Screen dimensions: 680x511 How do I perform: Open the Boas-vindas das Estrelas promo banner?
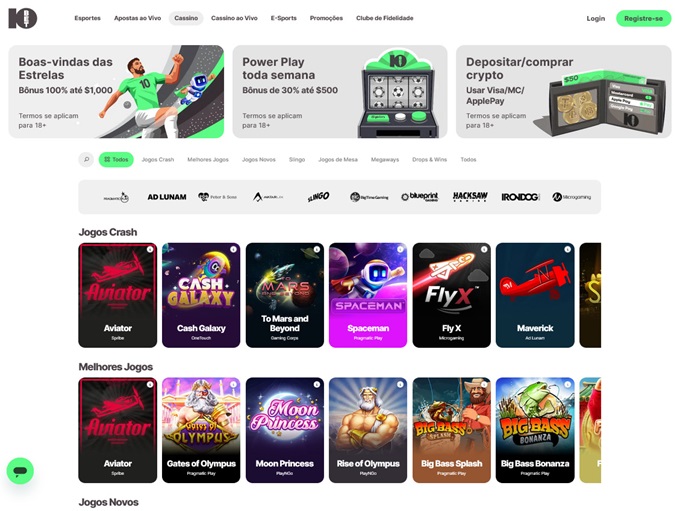[116, 92]
